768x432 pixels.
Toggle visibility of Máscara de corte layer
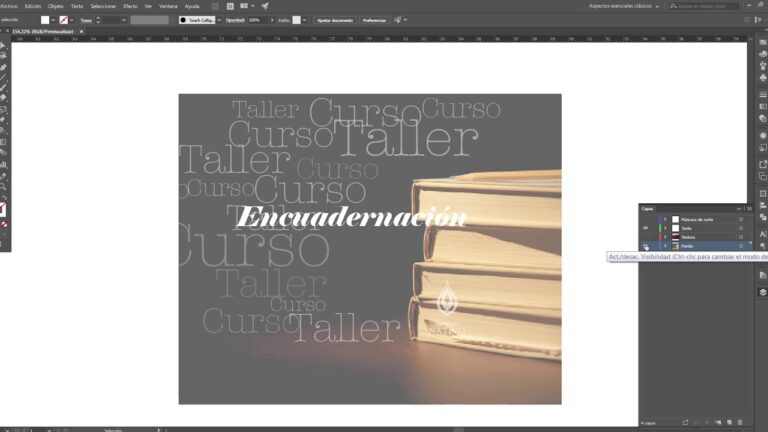(x=646, y=219)
